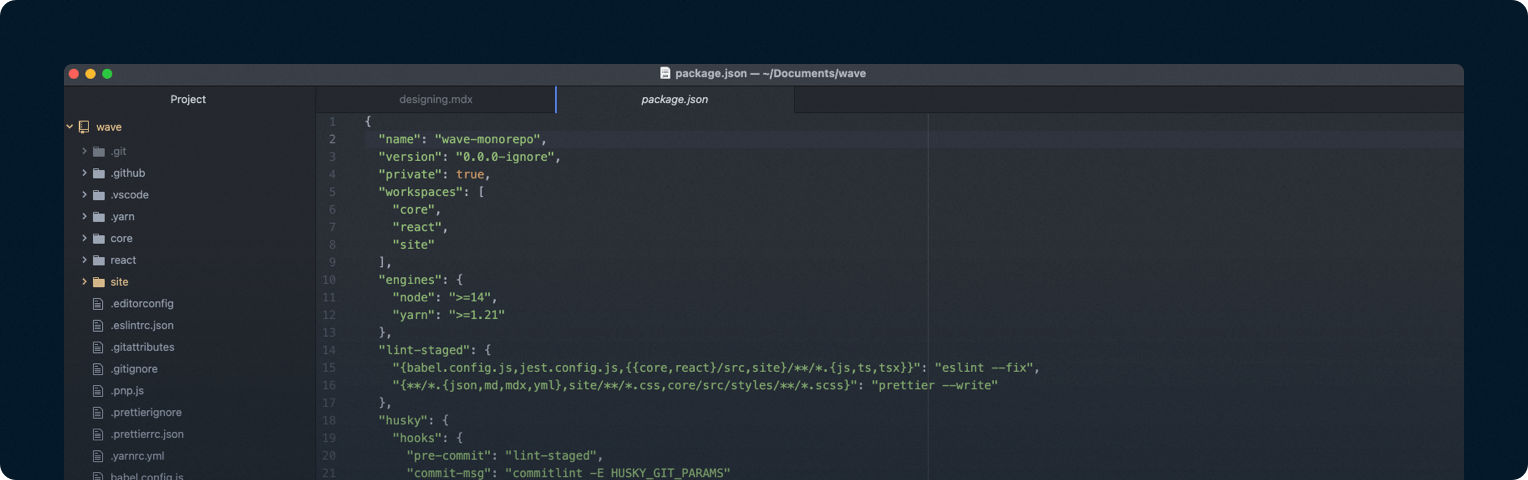
Task: Click the .git folder icon
Action: [98, 152]
